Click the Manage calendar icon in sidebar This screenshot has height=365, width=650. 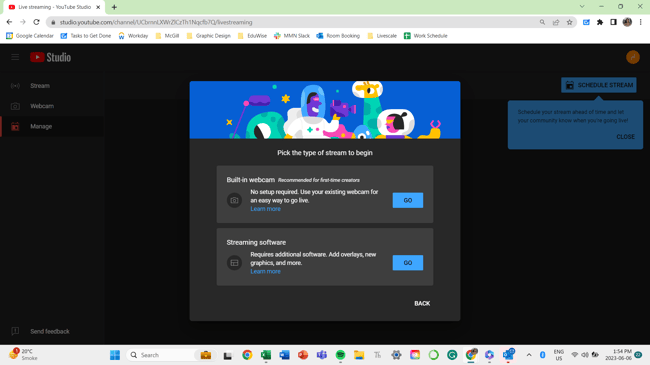[15, 127]
